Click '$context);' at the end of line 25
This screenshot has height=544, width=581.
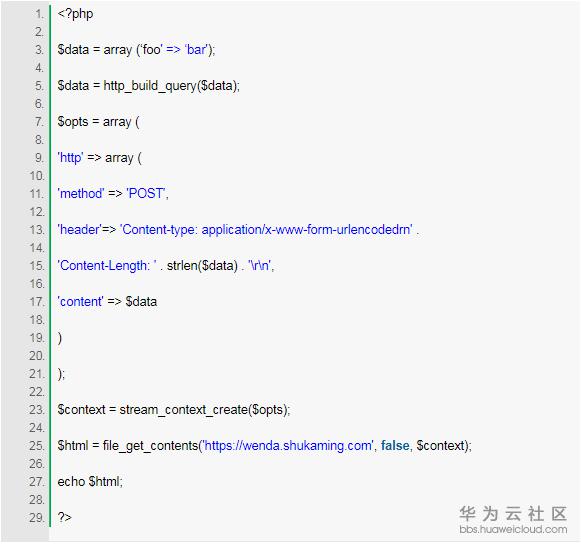444,446
